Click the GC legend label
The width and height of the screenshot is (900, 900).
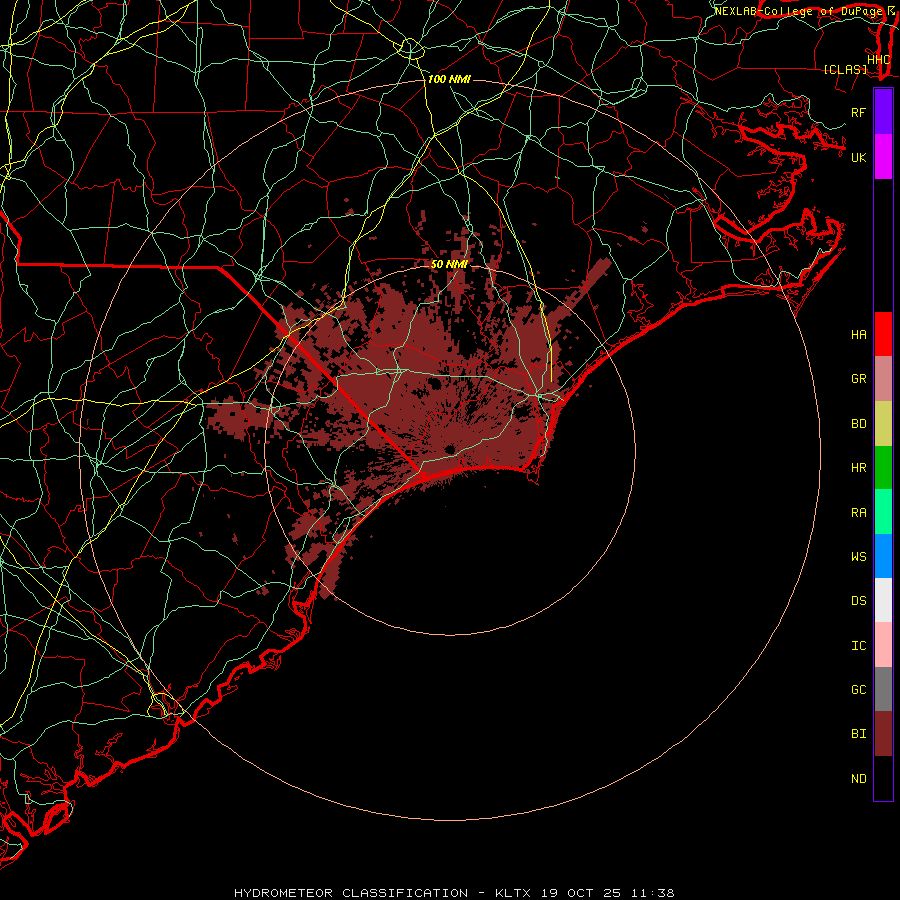858,690
